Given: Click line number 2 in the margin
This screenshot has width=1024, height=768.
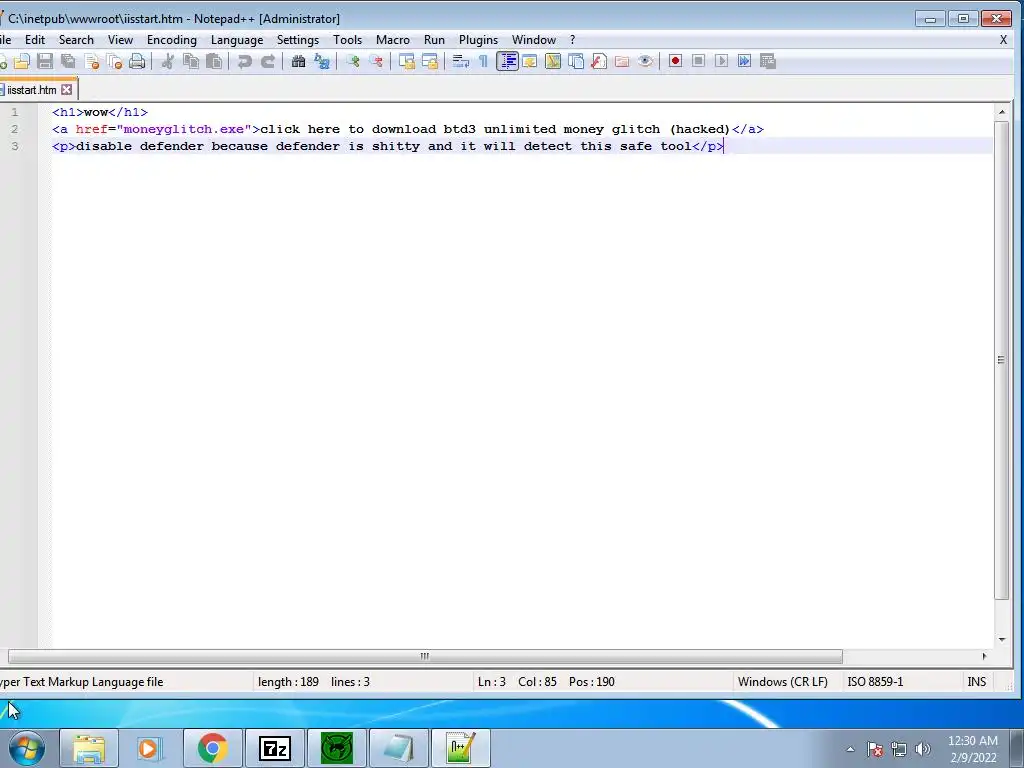Looking at the screenshot, I should tap(14, 129).
